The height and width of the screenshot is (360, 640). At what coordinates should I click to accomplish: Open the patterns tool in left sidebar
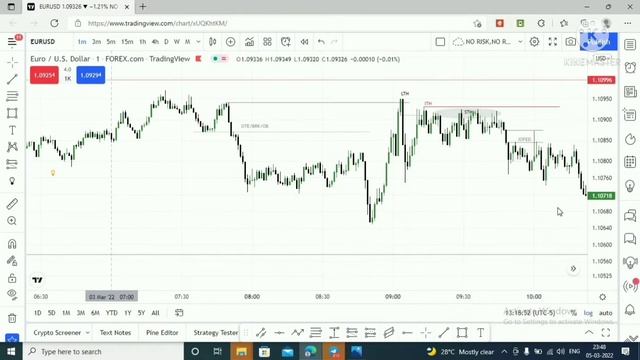click(12, 147)
